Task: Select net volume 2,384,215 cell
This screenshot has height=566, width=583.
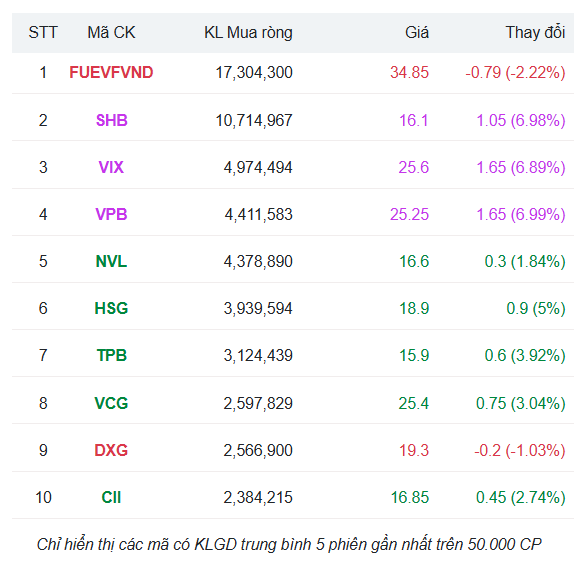Action: pyautogui.click(x=258, y=498)
